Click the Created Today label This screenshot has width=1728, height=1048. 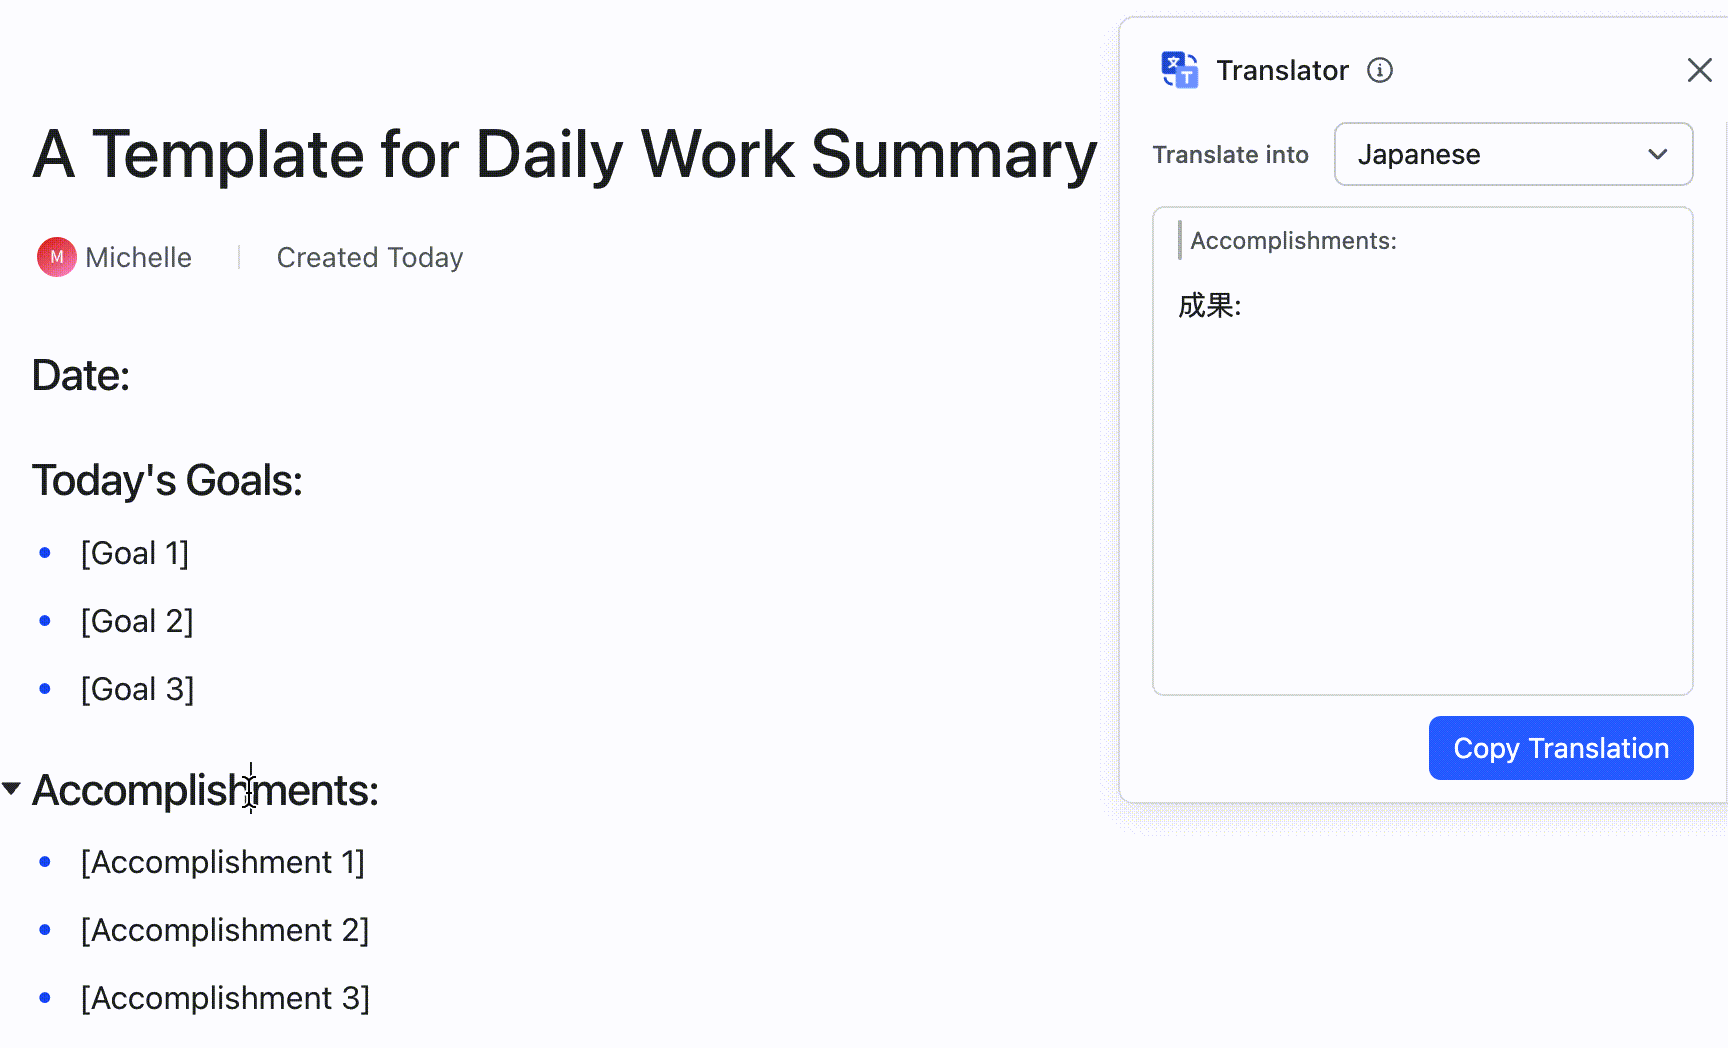pos(369,257)
